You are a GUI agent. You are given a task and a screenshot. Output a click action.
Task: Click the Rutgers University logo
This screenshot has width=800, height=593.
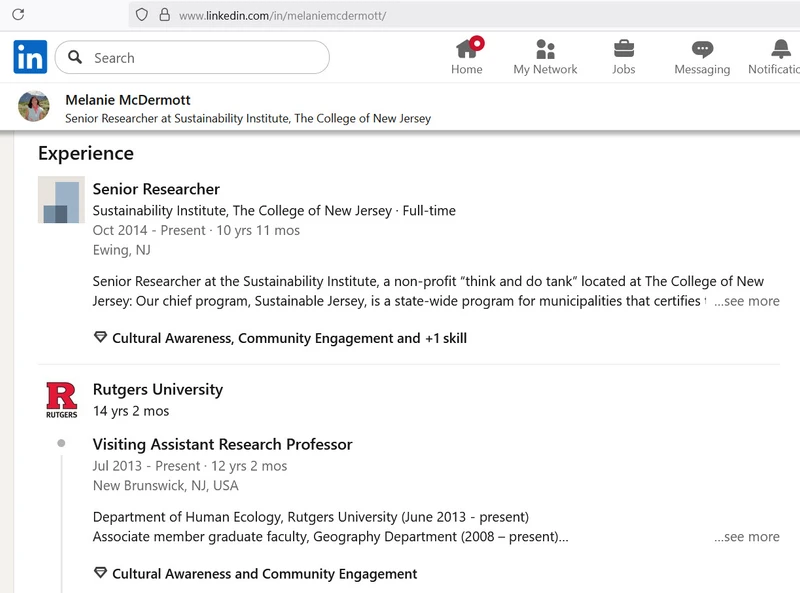click(61, 400)
